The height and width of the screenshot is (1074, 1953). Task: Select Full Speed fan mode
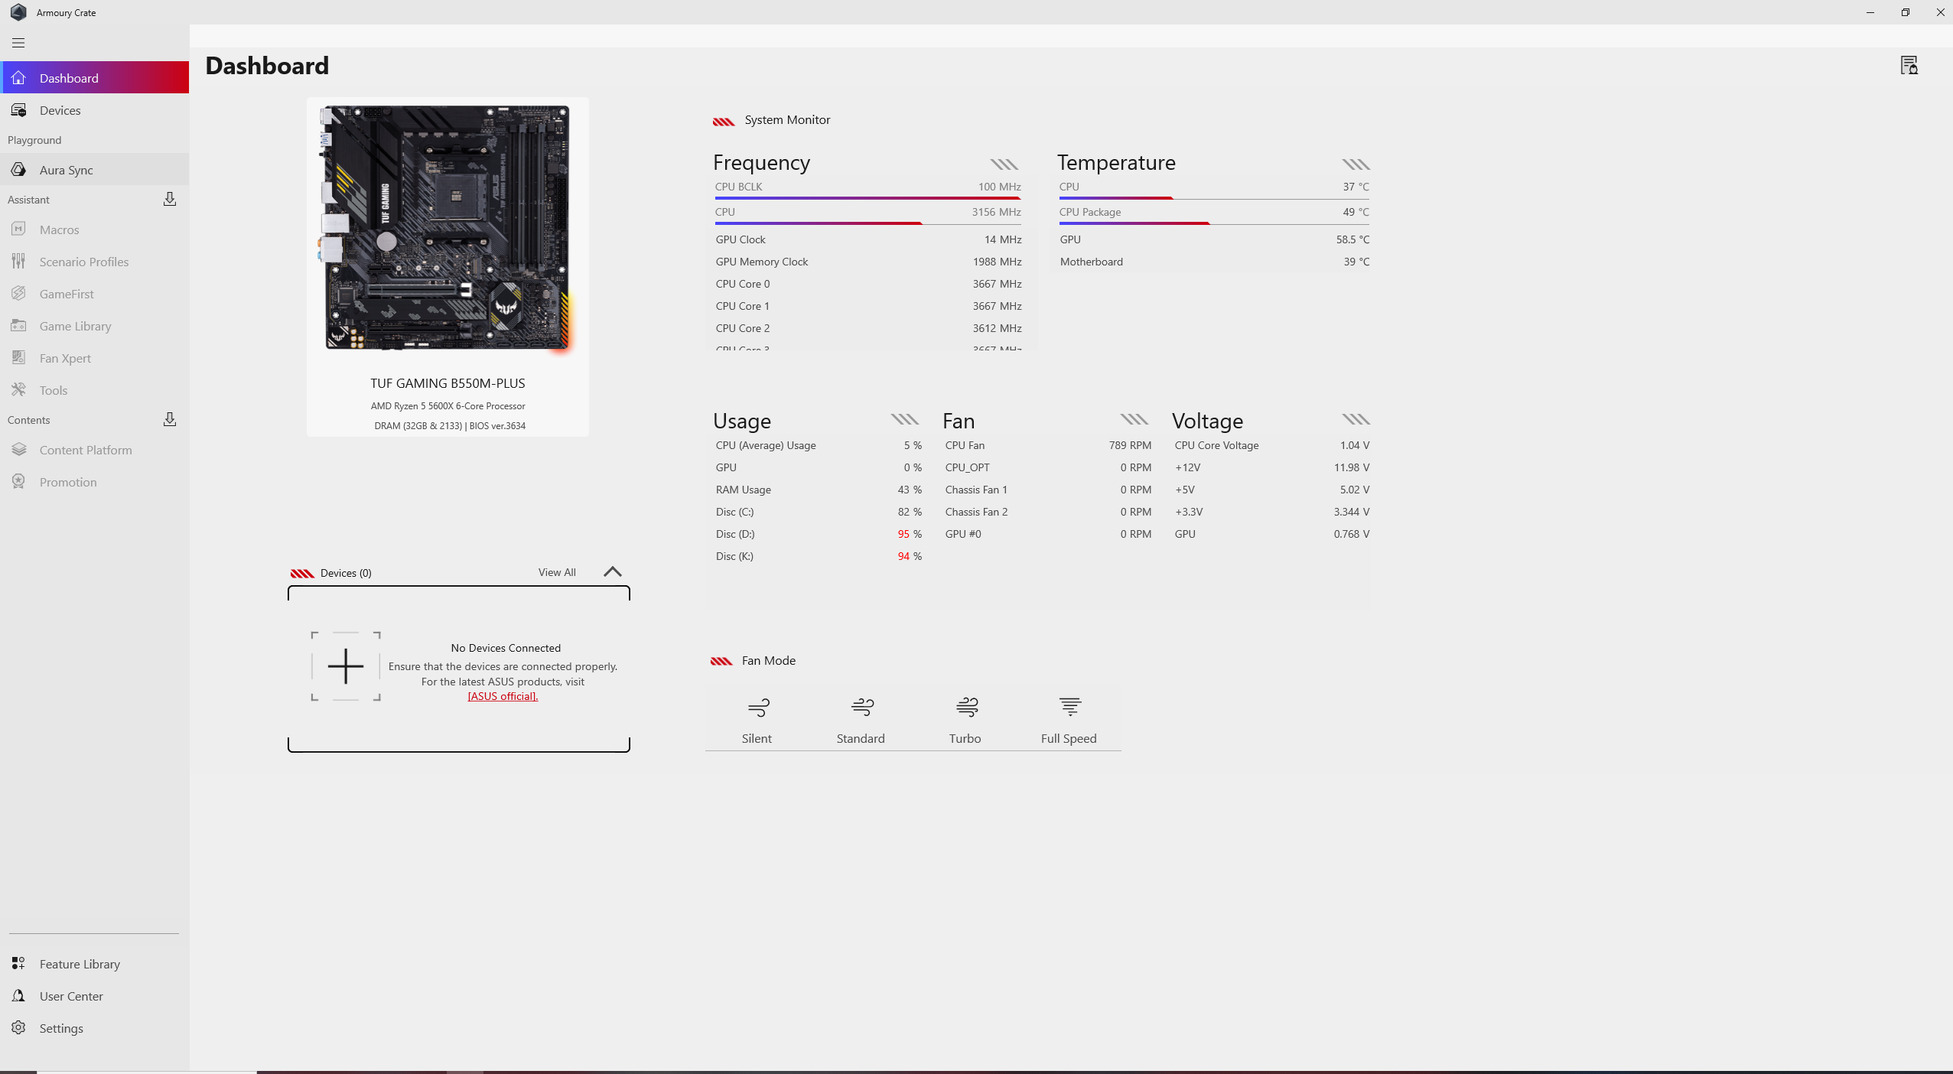pyautogui.click(x=1069, y=721)
